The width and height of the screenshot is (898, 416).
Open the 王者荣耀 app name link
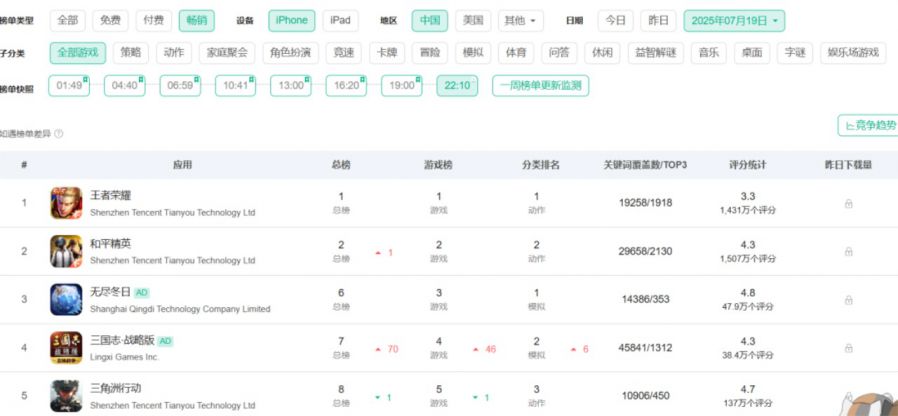(111, 195)
